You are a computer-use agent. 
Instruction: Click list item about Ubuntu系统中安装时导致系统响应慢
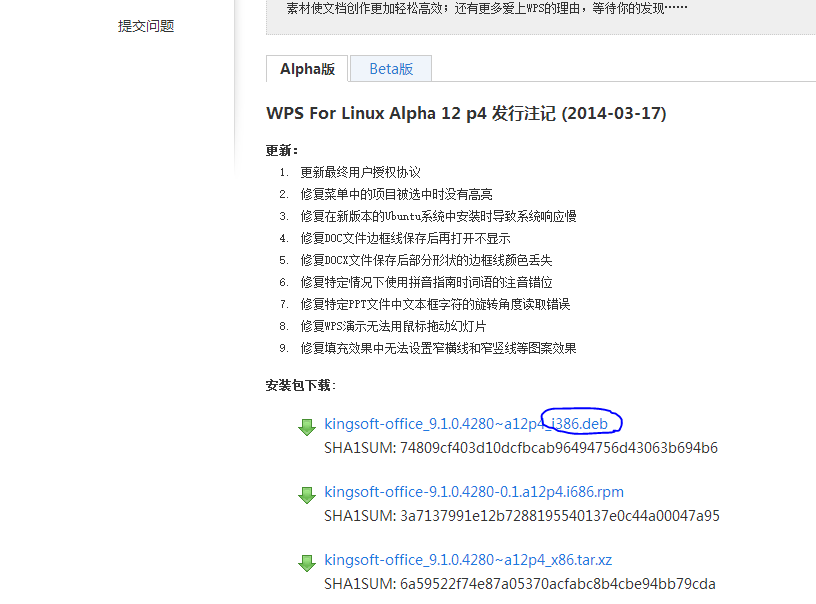(x=438, y=216)
